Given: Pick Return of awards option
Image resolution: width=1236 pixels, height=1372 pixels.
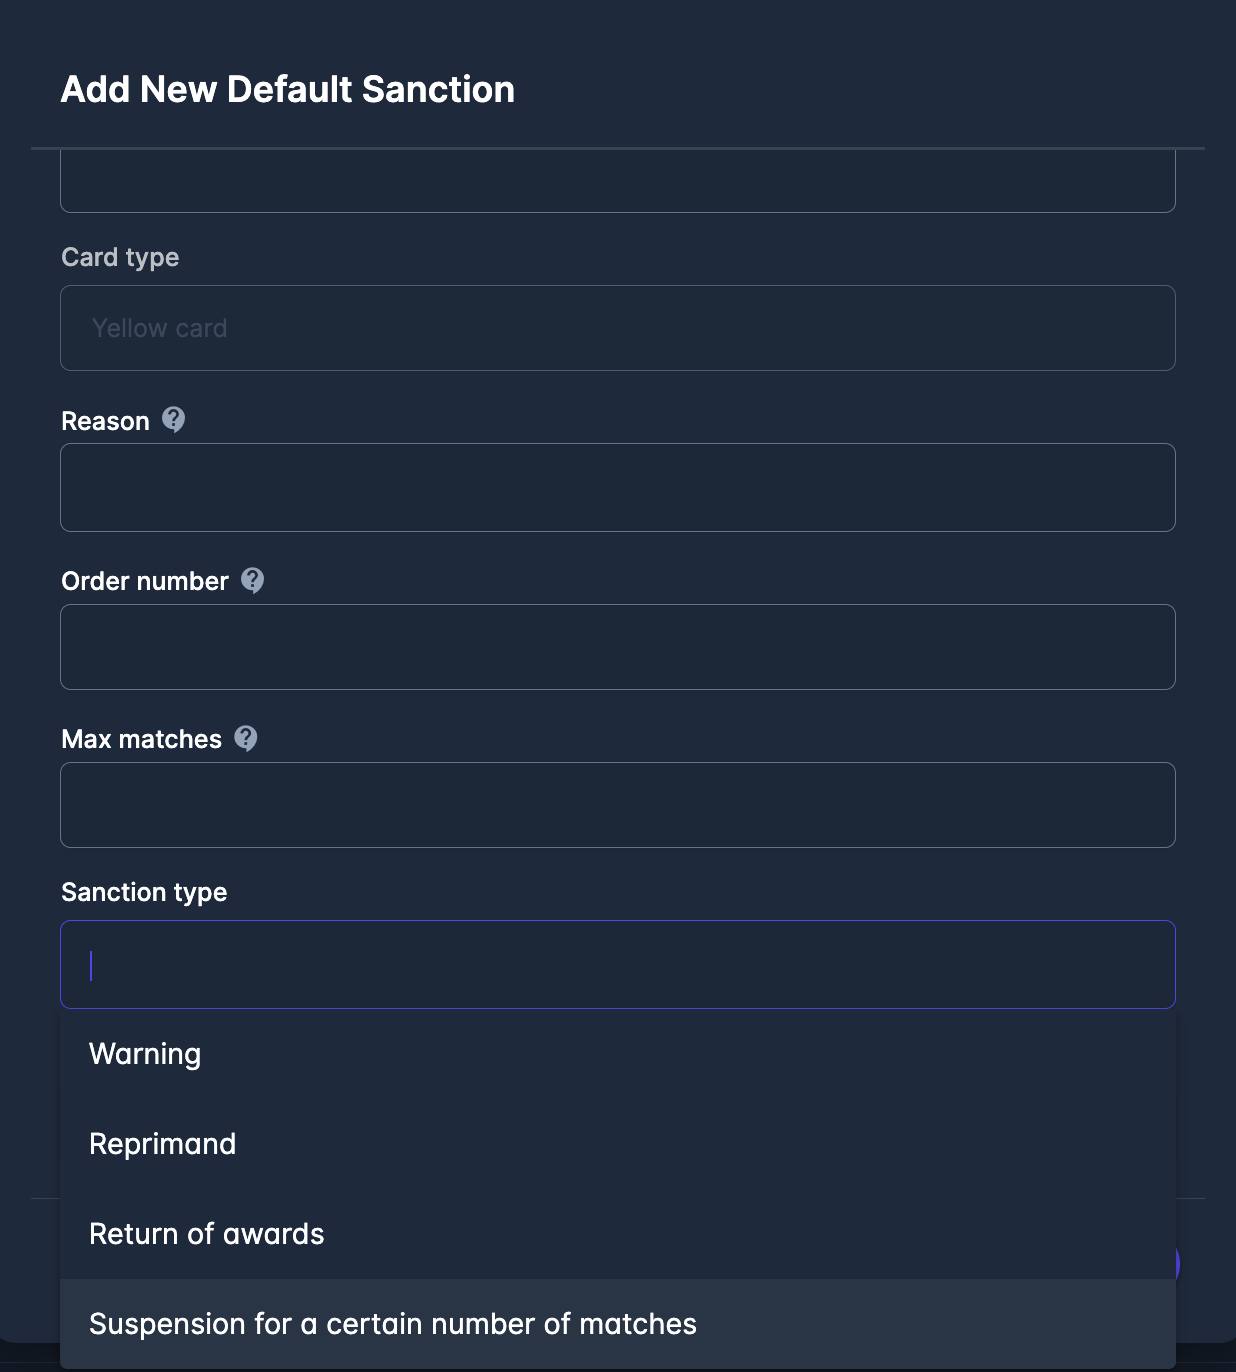Looking at the screenshot, I should coord(207,1234).
